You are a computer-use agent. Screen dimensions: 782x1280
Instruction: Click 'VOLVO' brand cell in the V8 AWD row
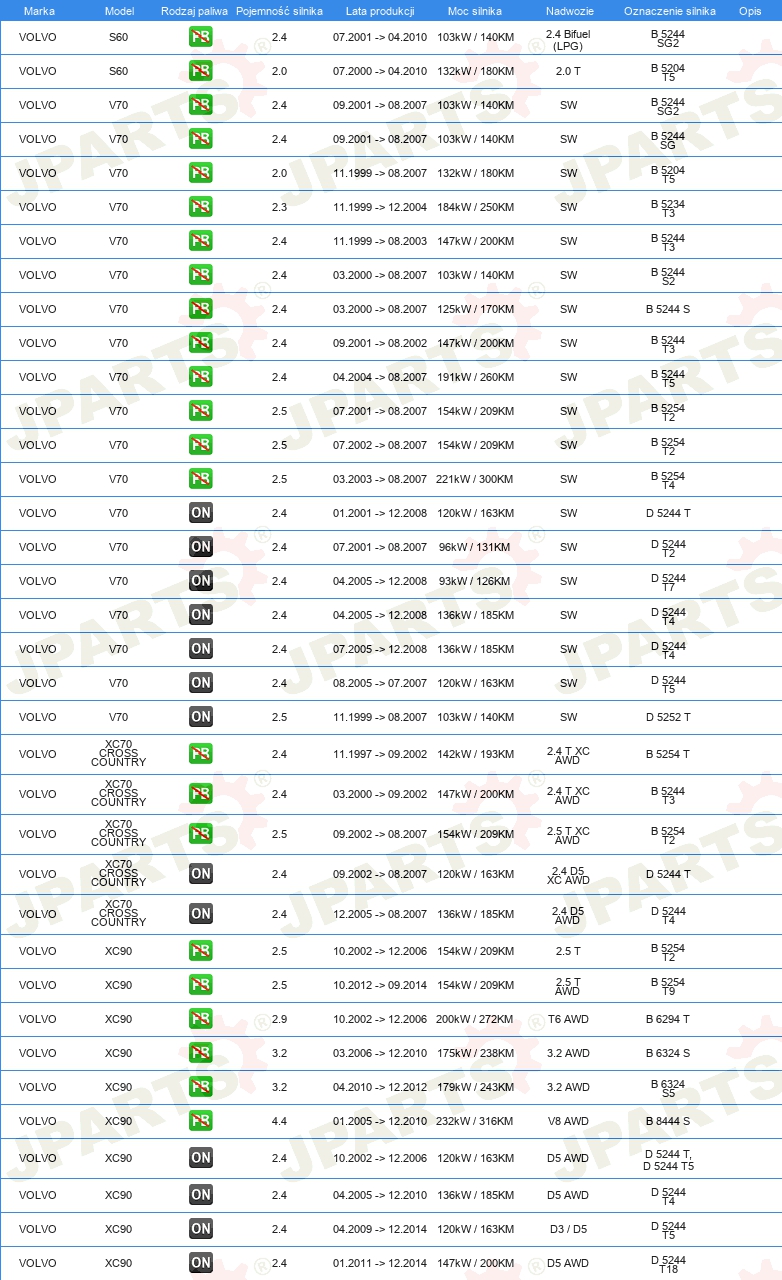38,1121
